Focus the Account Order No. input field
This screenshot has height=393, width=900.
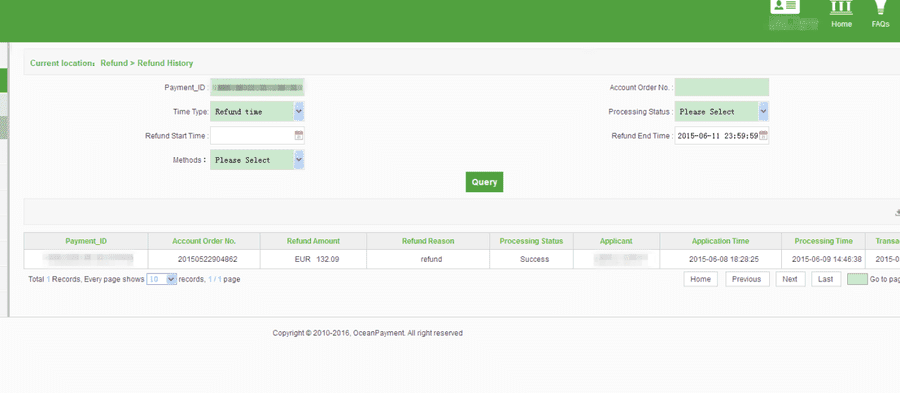(x=721, y=87)
